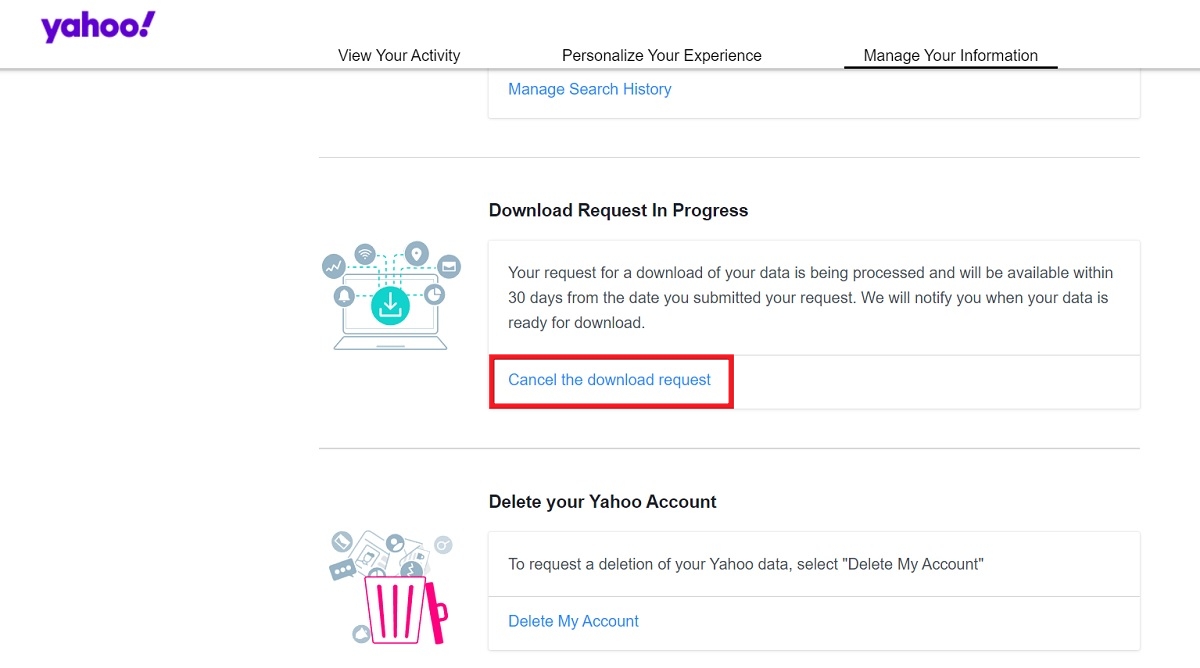Cancel the download request

(609, 380)
